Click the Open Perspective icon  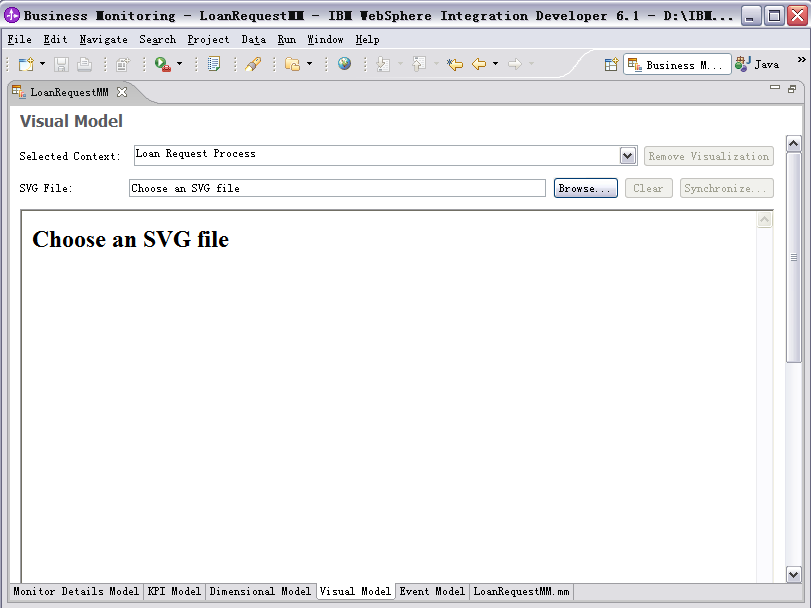pyautogui.click(x=611, y=65)
